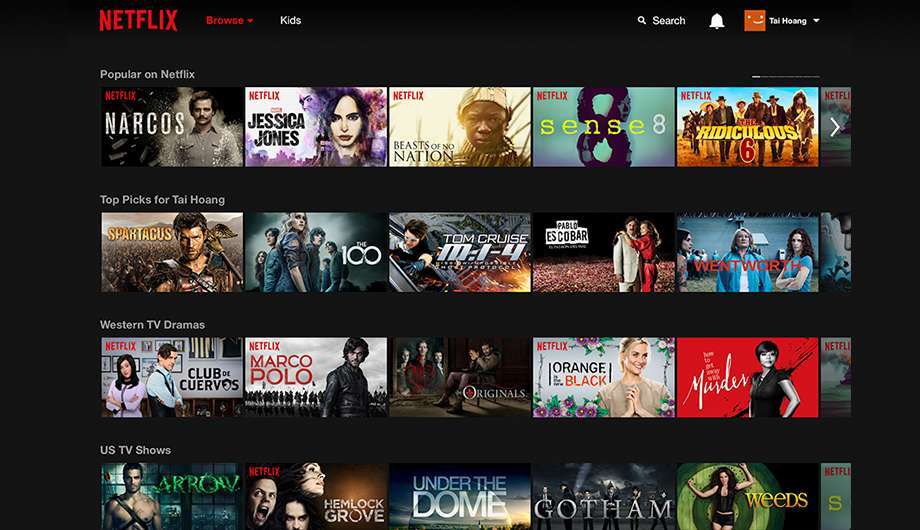Screen dimensions: 920x530
Task: Select the Pablo Escobar thumbnail
Action: pyautogui.click(x=604, y=252)
